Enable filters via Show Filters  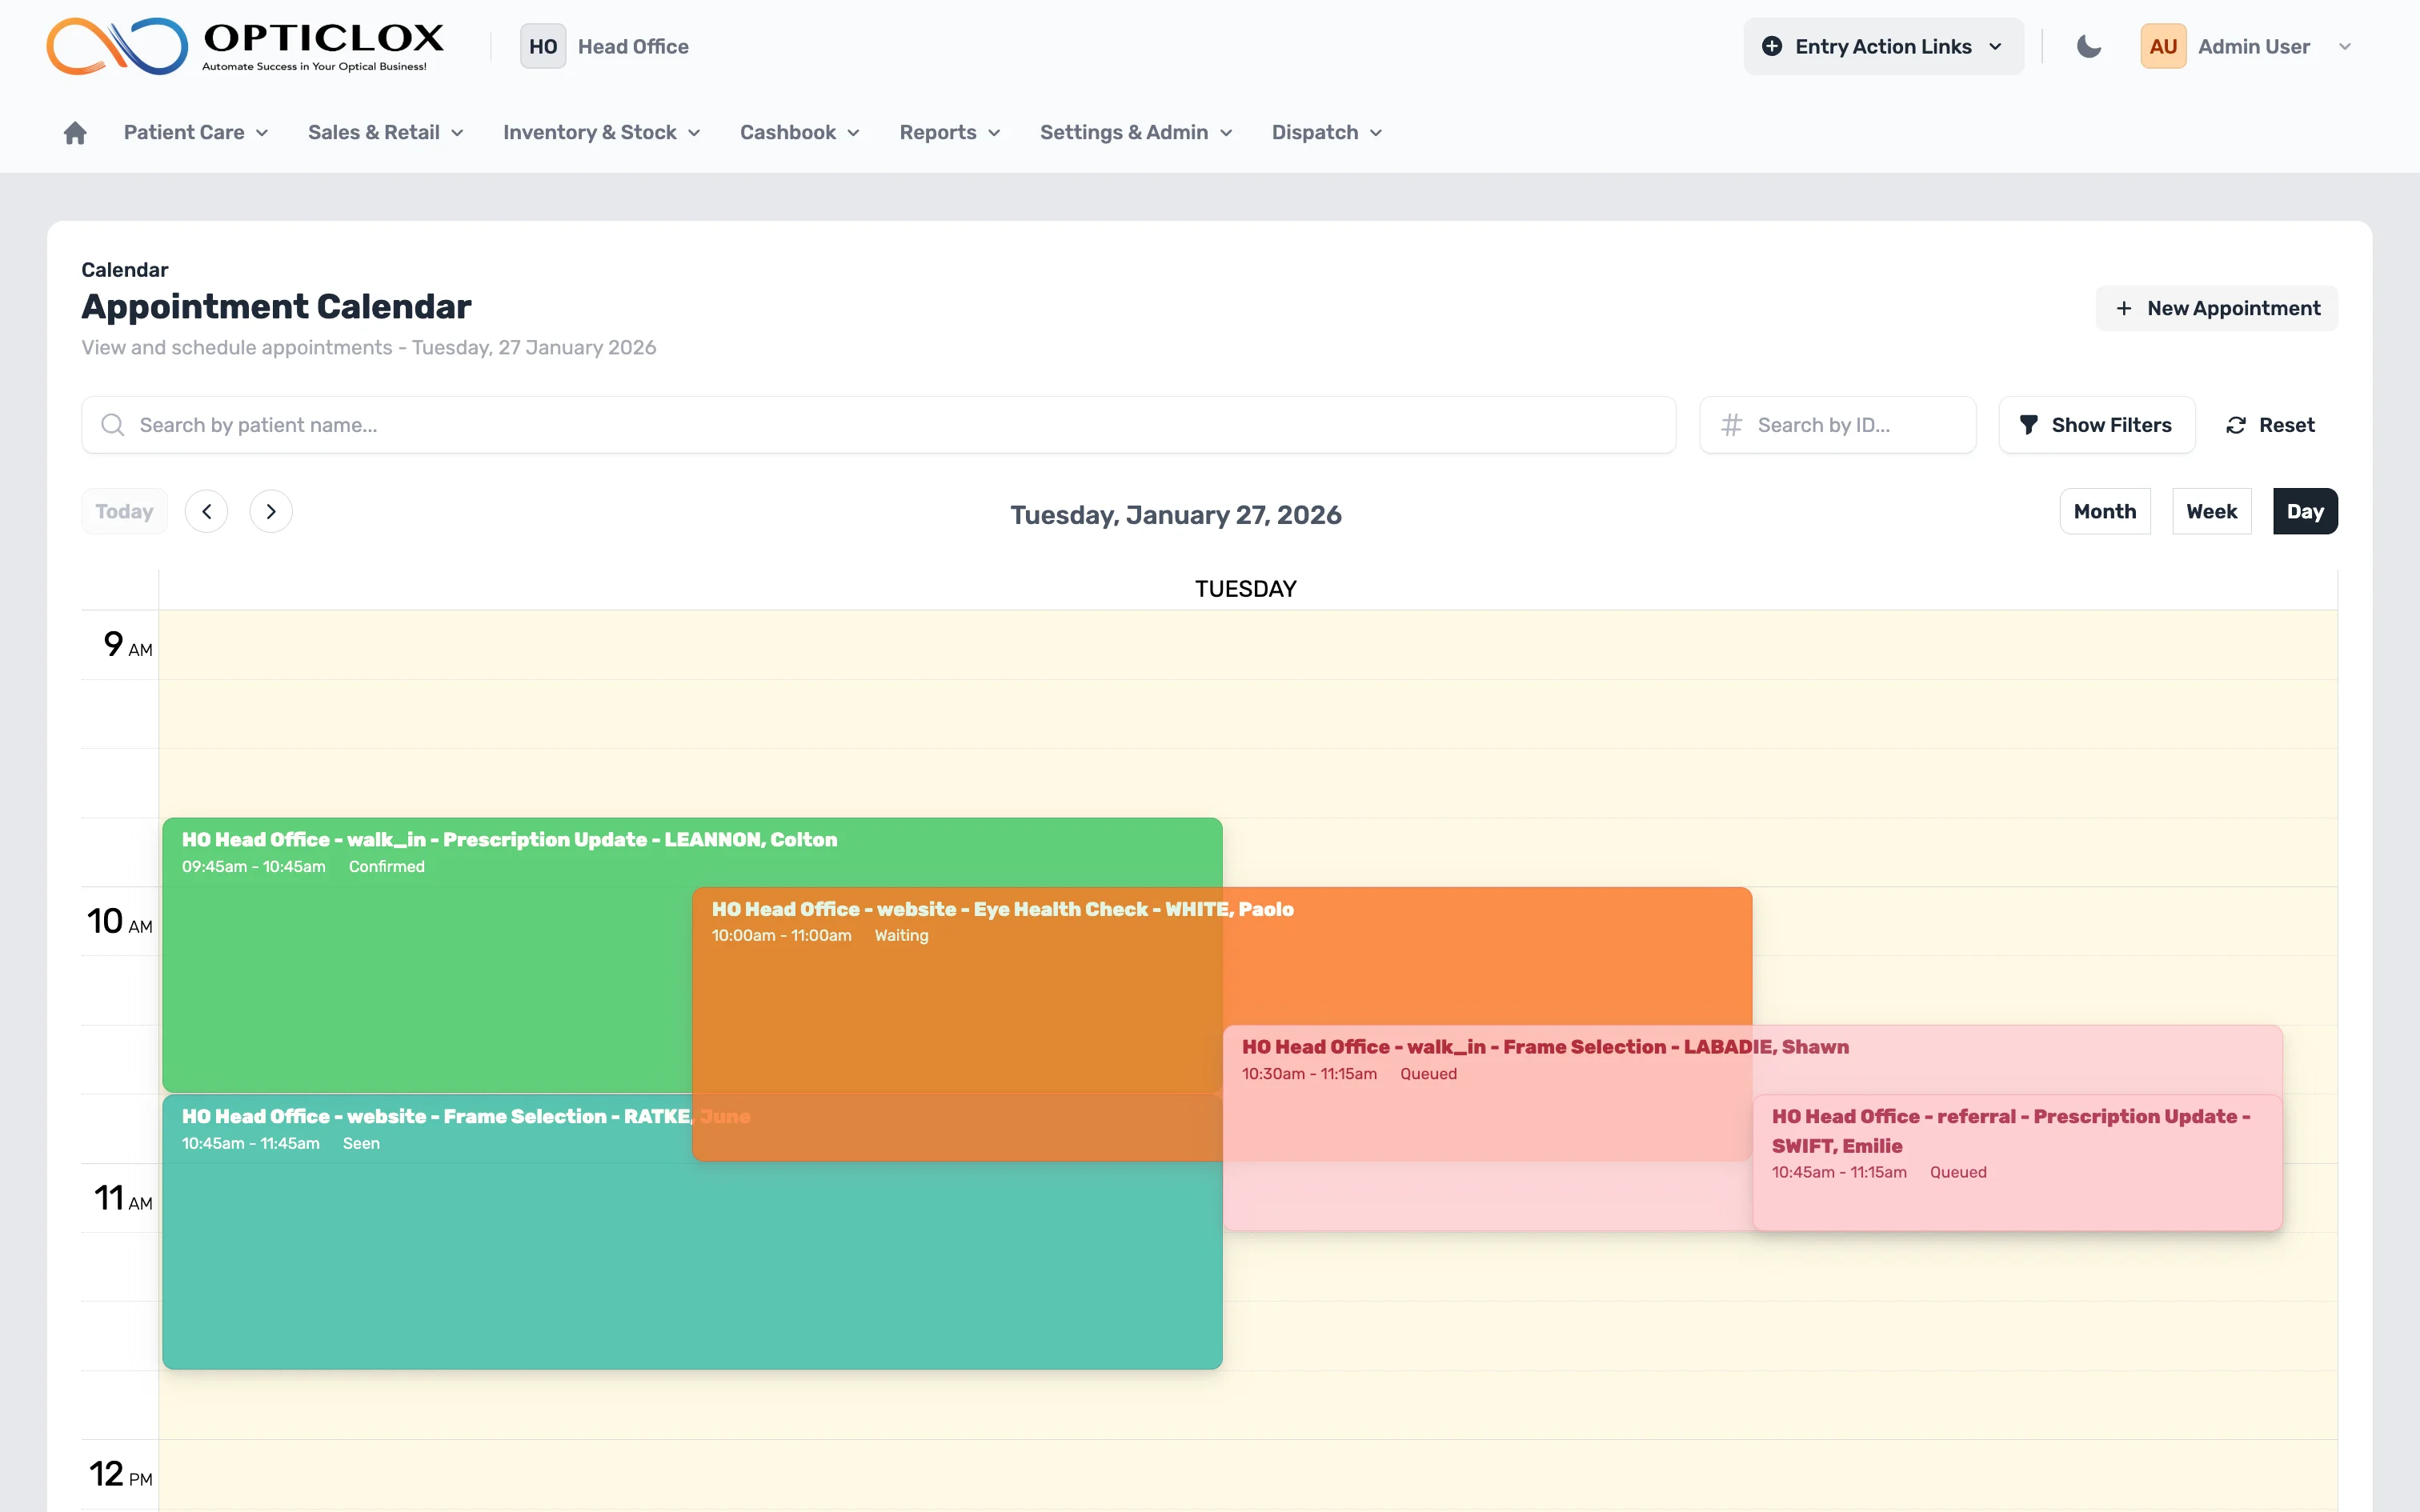pos(2096,424)
